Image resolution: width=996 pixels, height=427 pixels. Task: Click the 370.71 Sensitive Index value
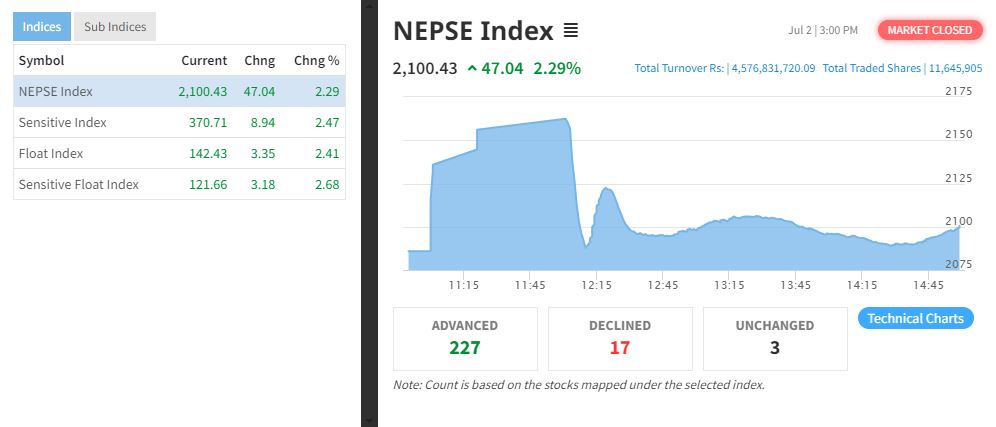tap(208, 123)
